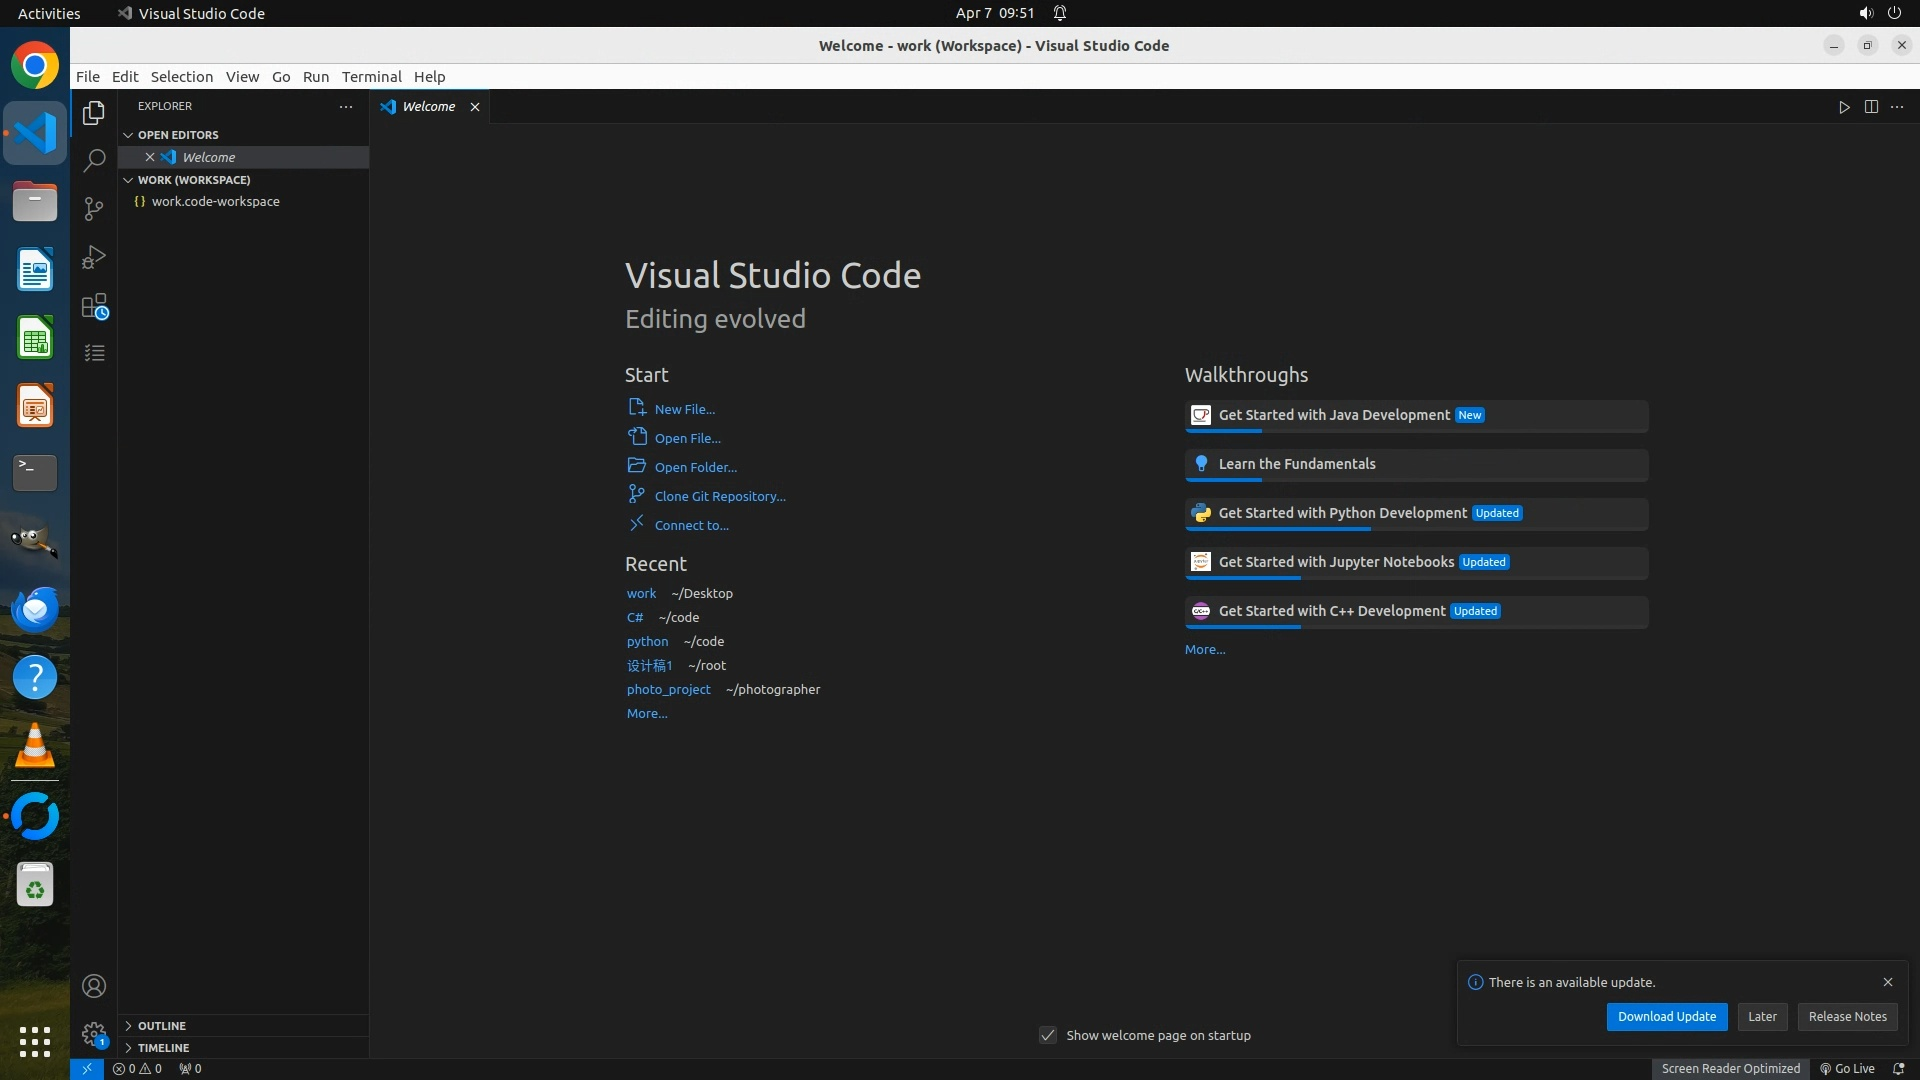This screenshot has width=1920, height=1080.
Task: Toggle Go Live server in status bar
Action: (1847, 1068)
